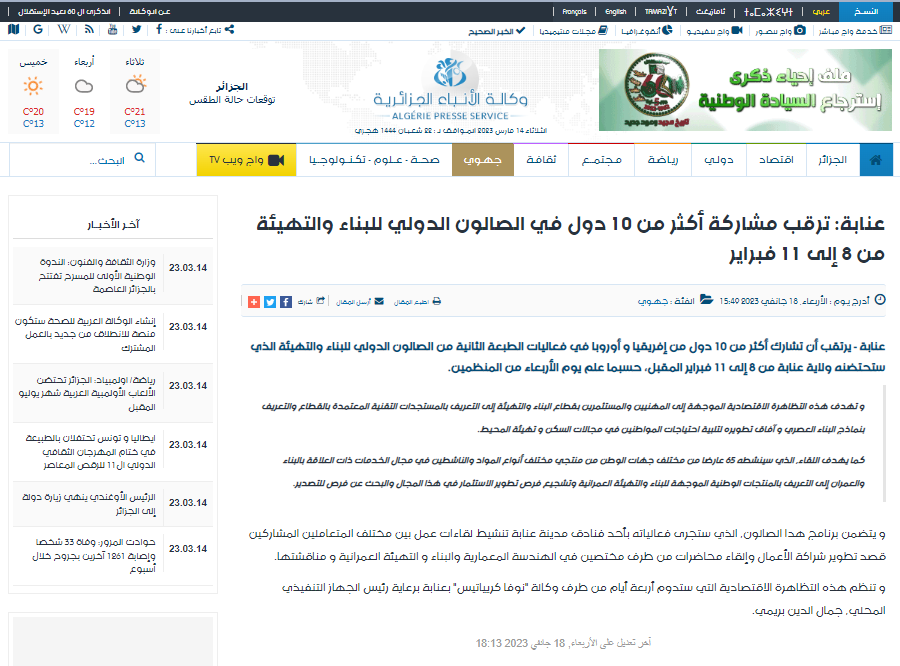Click the أربعاء weather forecast
The width and height of the screenshot is (900, 666).
(84, 91)
